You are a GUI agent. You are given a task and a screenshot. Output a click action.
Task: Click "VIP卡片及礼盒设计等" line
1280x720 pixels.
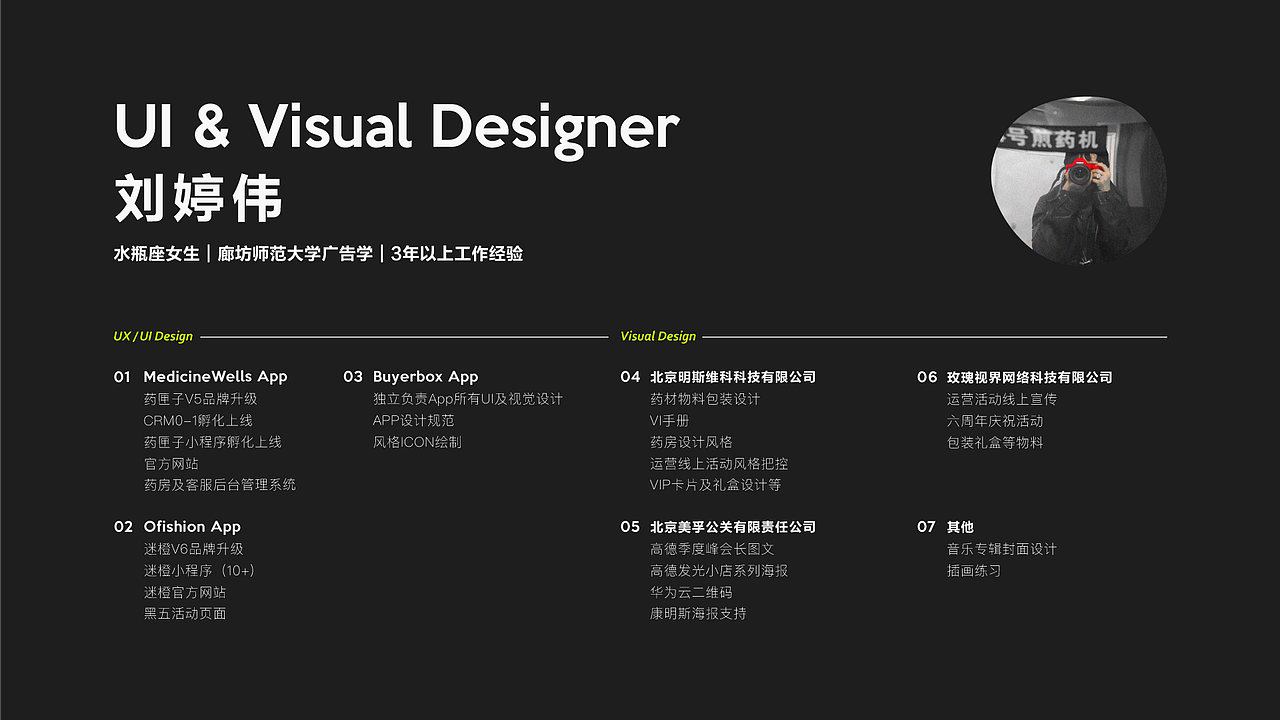[716, 485]
